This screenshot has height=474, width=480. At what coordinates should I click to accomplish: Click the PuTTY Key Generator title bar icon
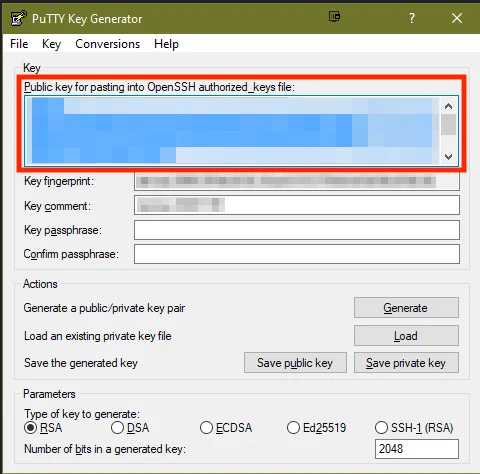pos(18,18)
